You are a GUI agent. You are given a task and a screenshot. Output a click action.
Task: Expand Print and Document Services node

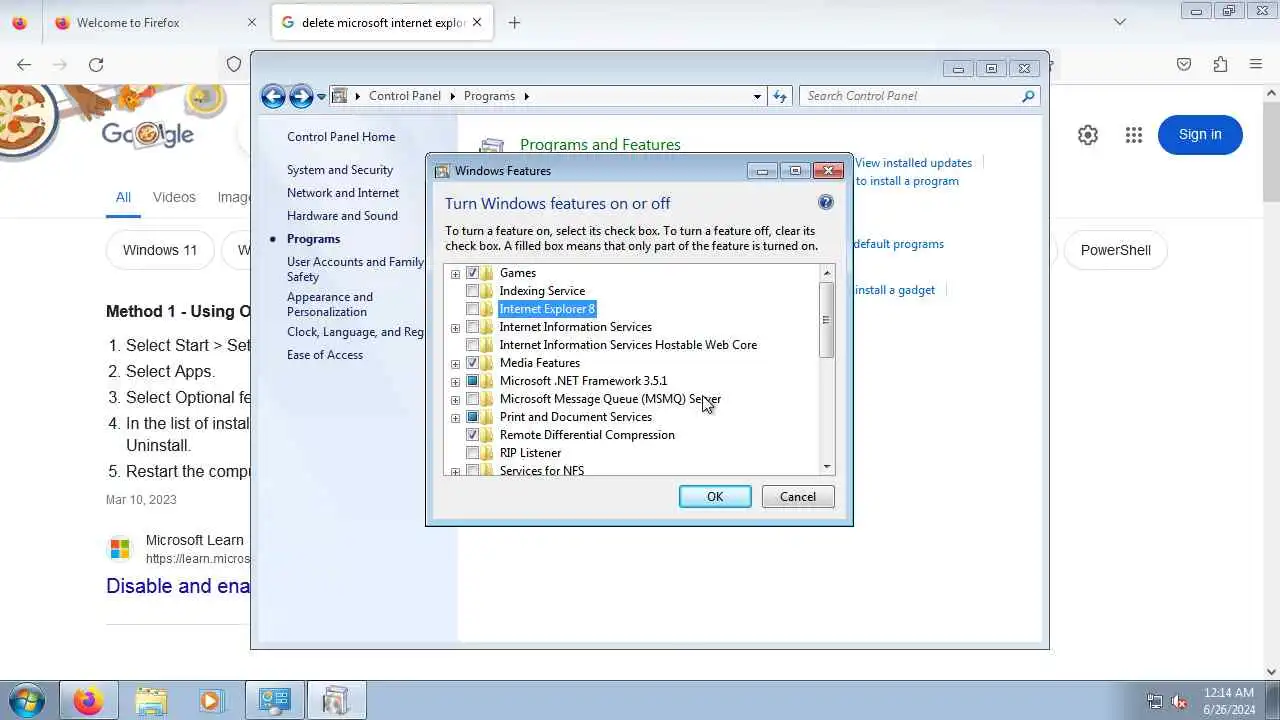[x=455, y=418]
